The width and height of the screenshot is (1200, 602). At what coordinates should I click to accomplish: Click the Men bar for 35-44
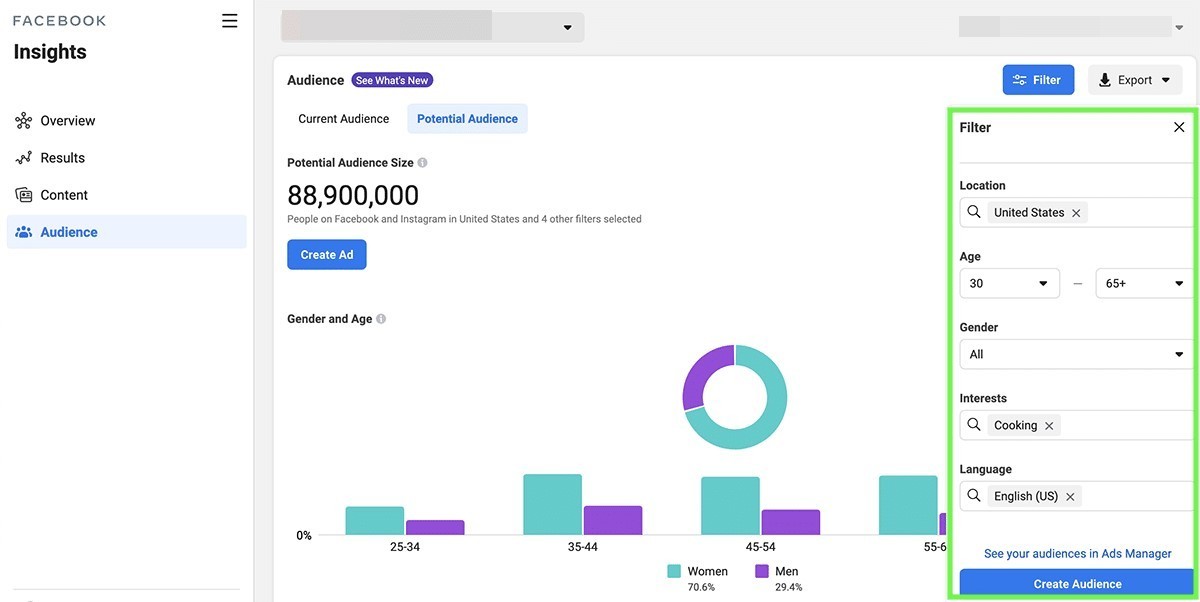(613, 520)
